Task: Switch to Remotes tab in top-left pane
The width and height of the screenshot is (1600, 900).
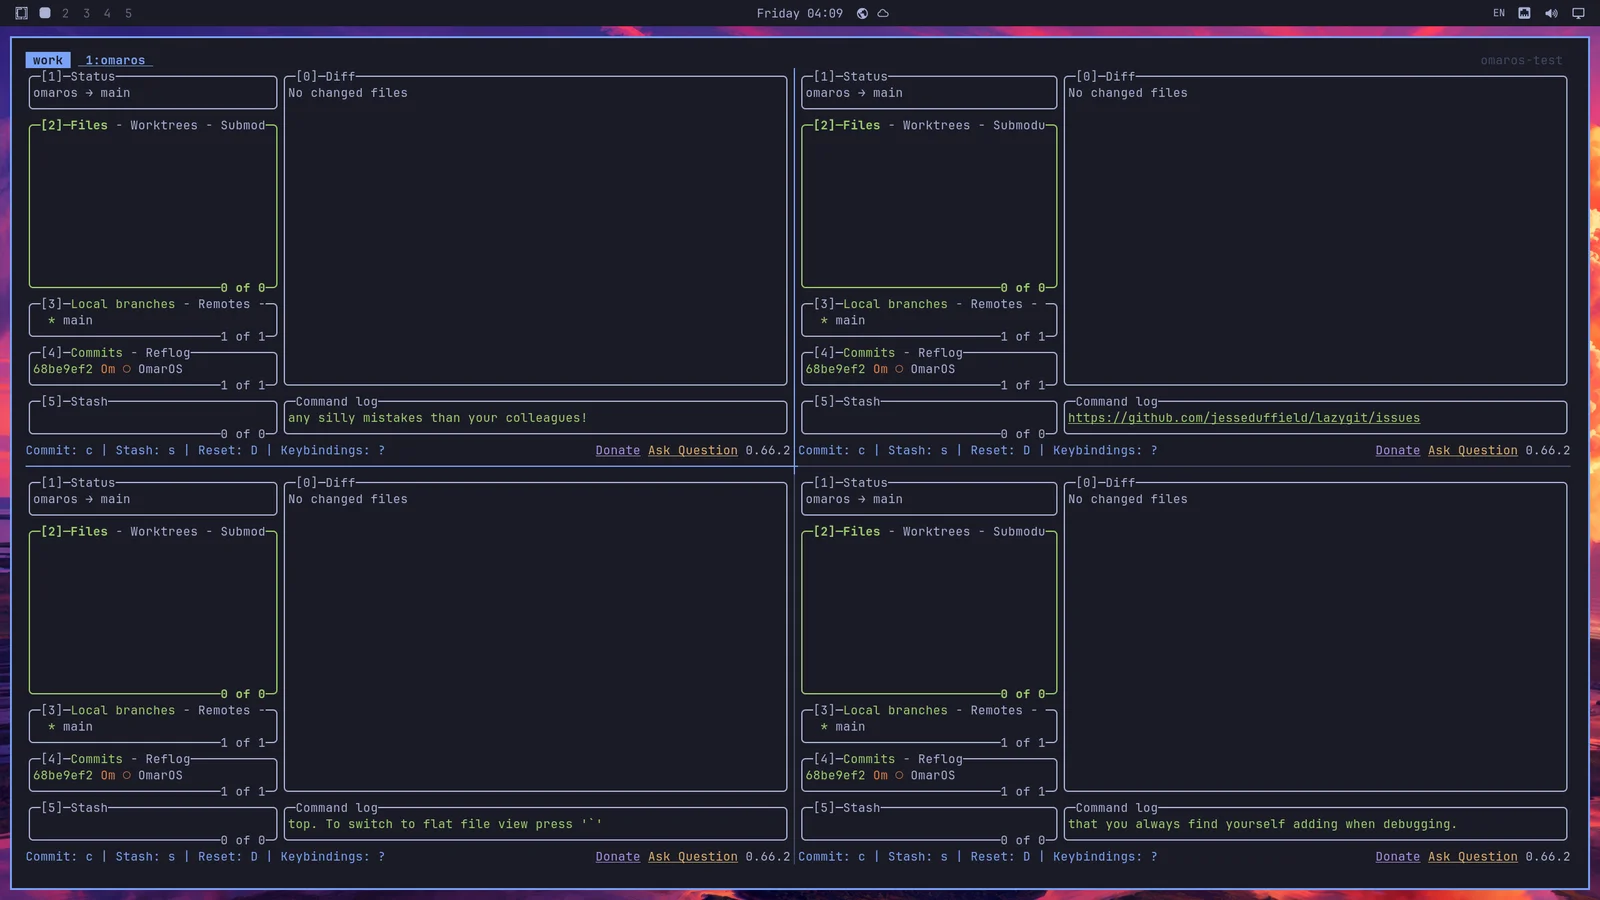Action: point(224,304)
